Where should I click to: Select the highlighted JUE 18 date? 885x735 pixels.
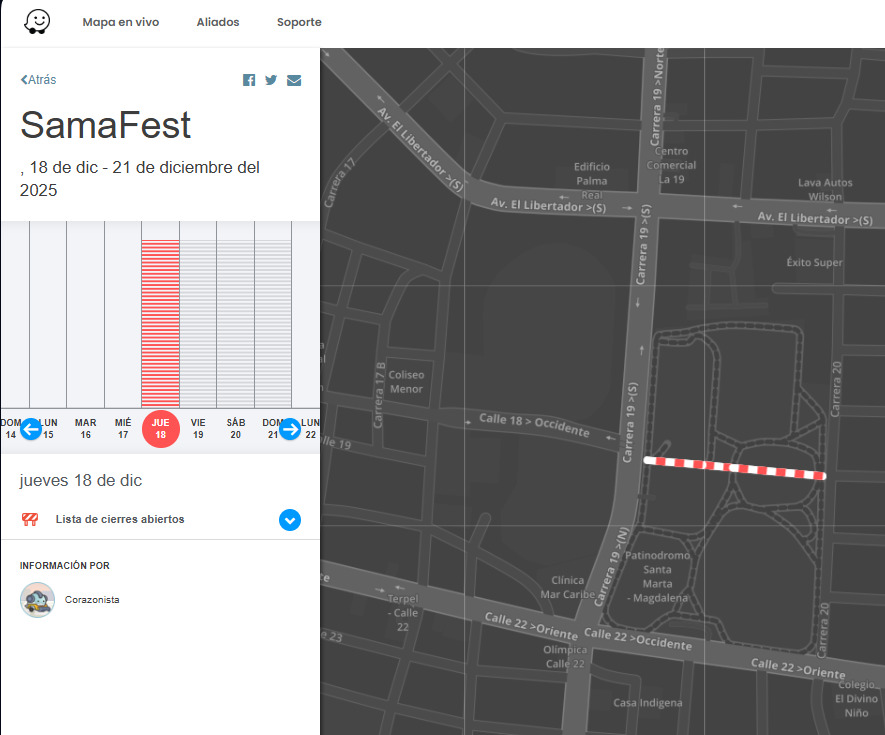point(160,429)
